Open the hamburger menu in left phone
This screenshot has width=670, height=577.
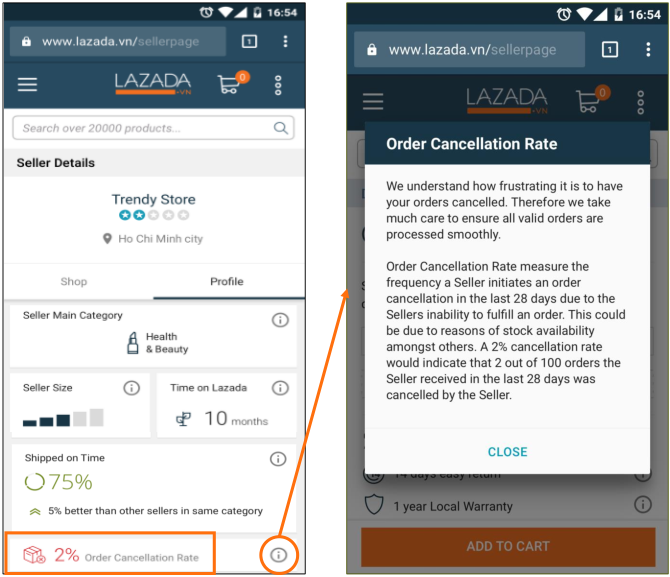coord(27,84)
